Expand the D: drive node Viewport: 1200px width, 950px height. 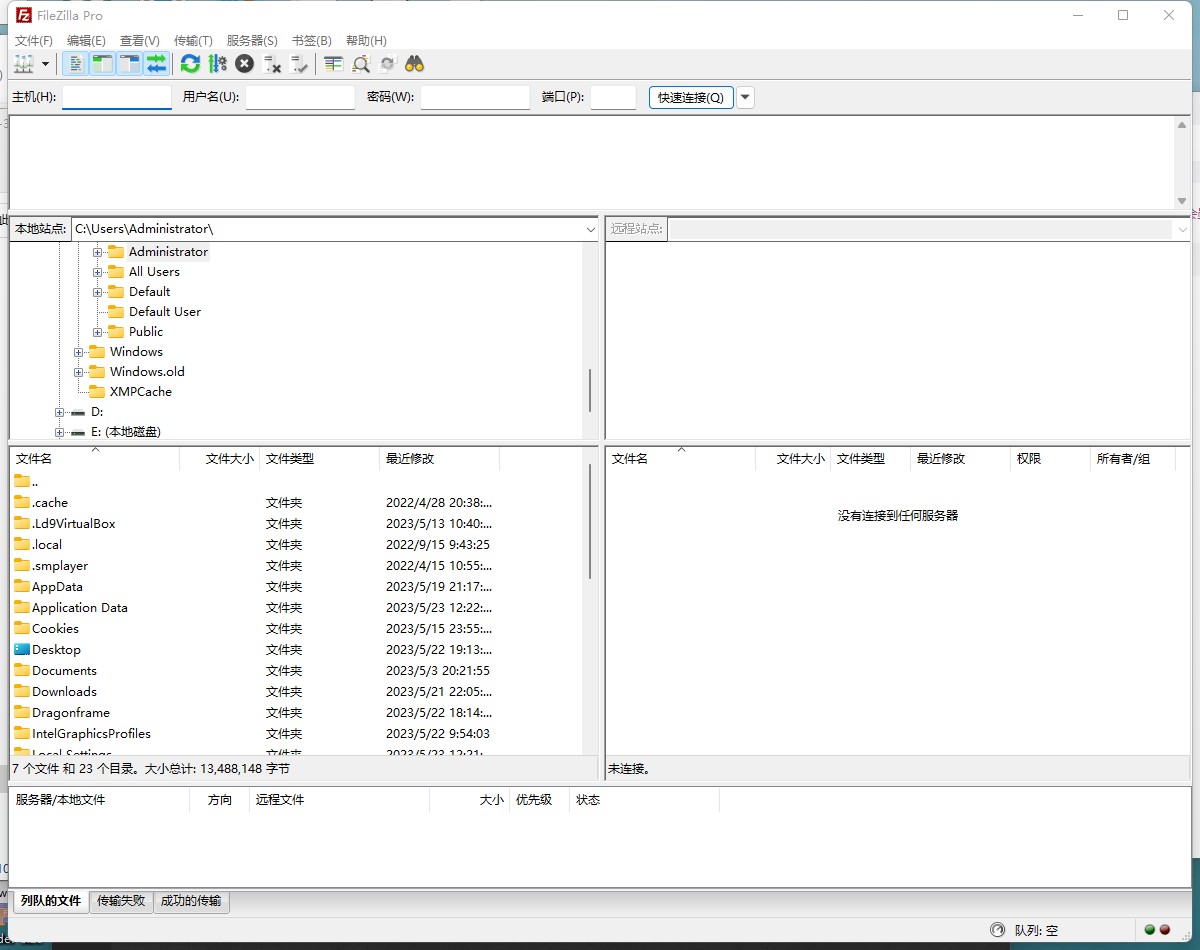click(x=60, y=412)
